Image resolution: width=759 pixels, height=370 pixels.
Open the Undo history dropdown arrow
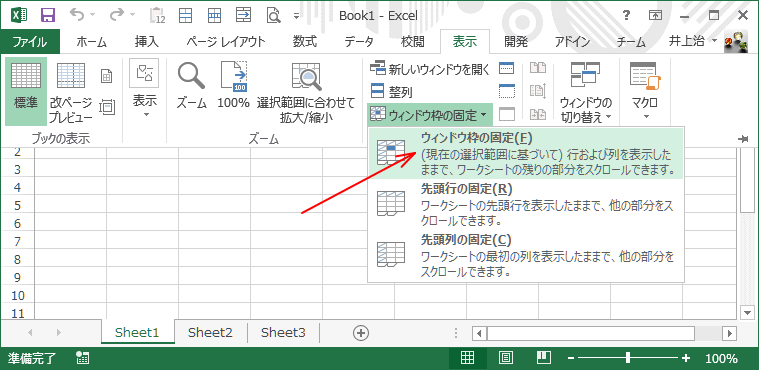(93, 15)
